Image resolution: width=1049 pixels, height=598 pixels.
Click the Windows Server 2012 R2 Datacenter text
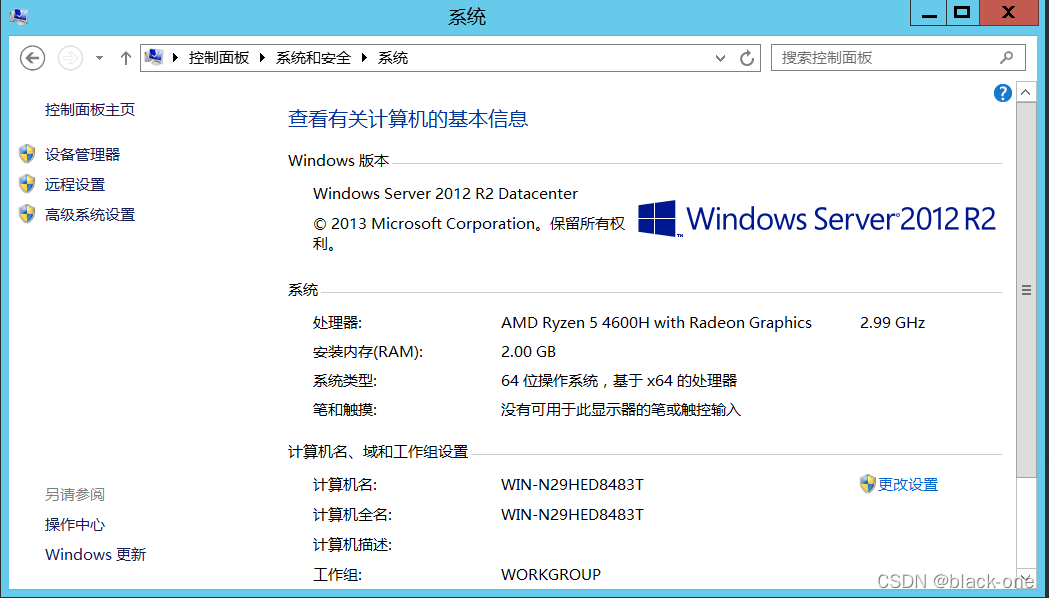(x=446, y=194)
